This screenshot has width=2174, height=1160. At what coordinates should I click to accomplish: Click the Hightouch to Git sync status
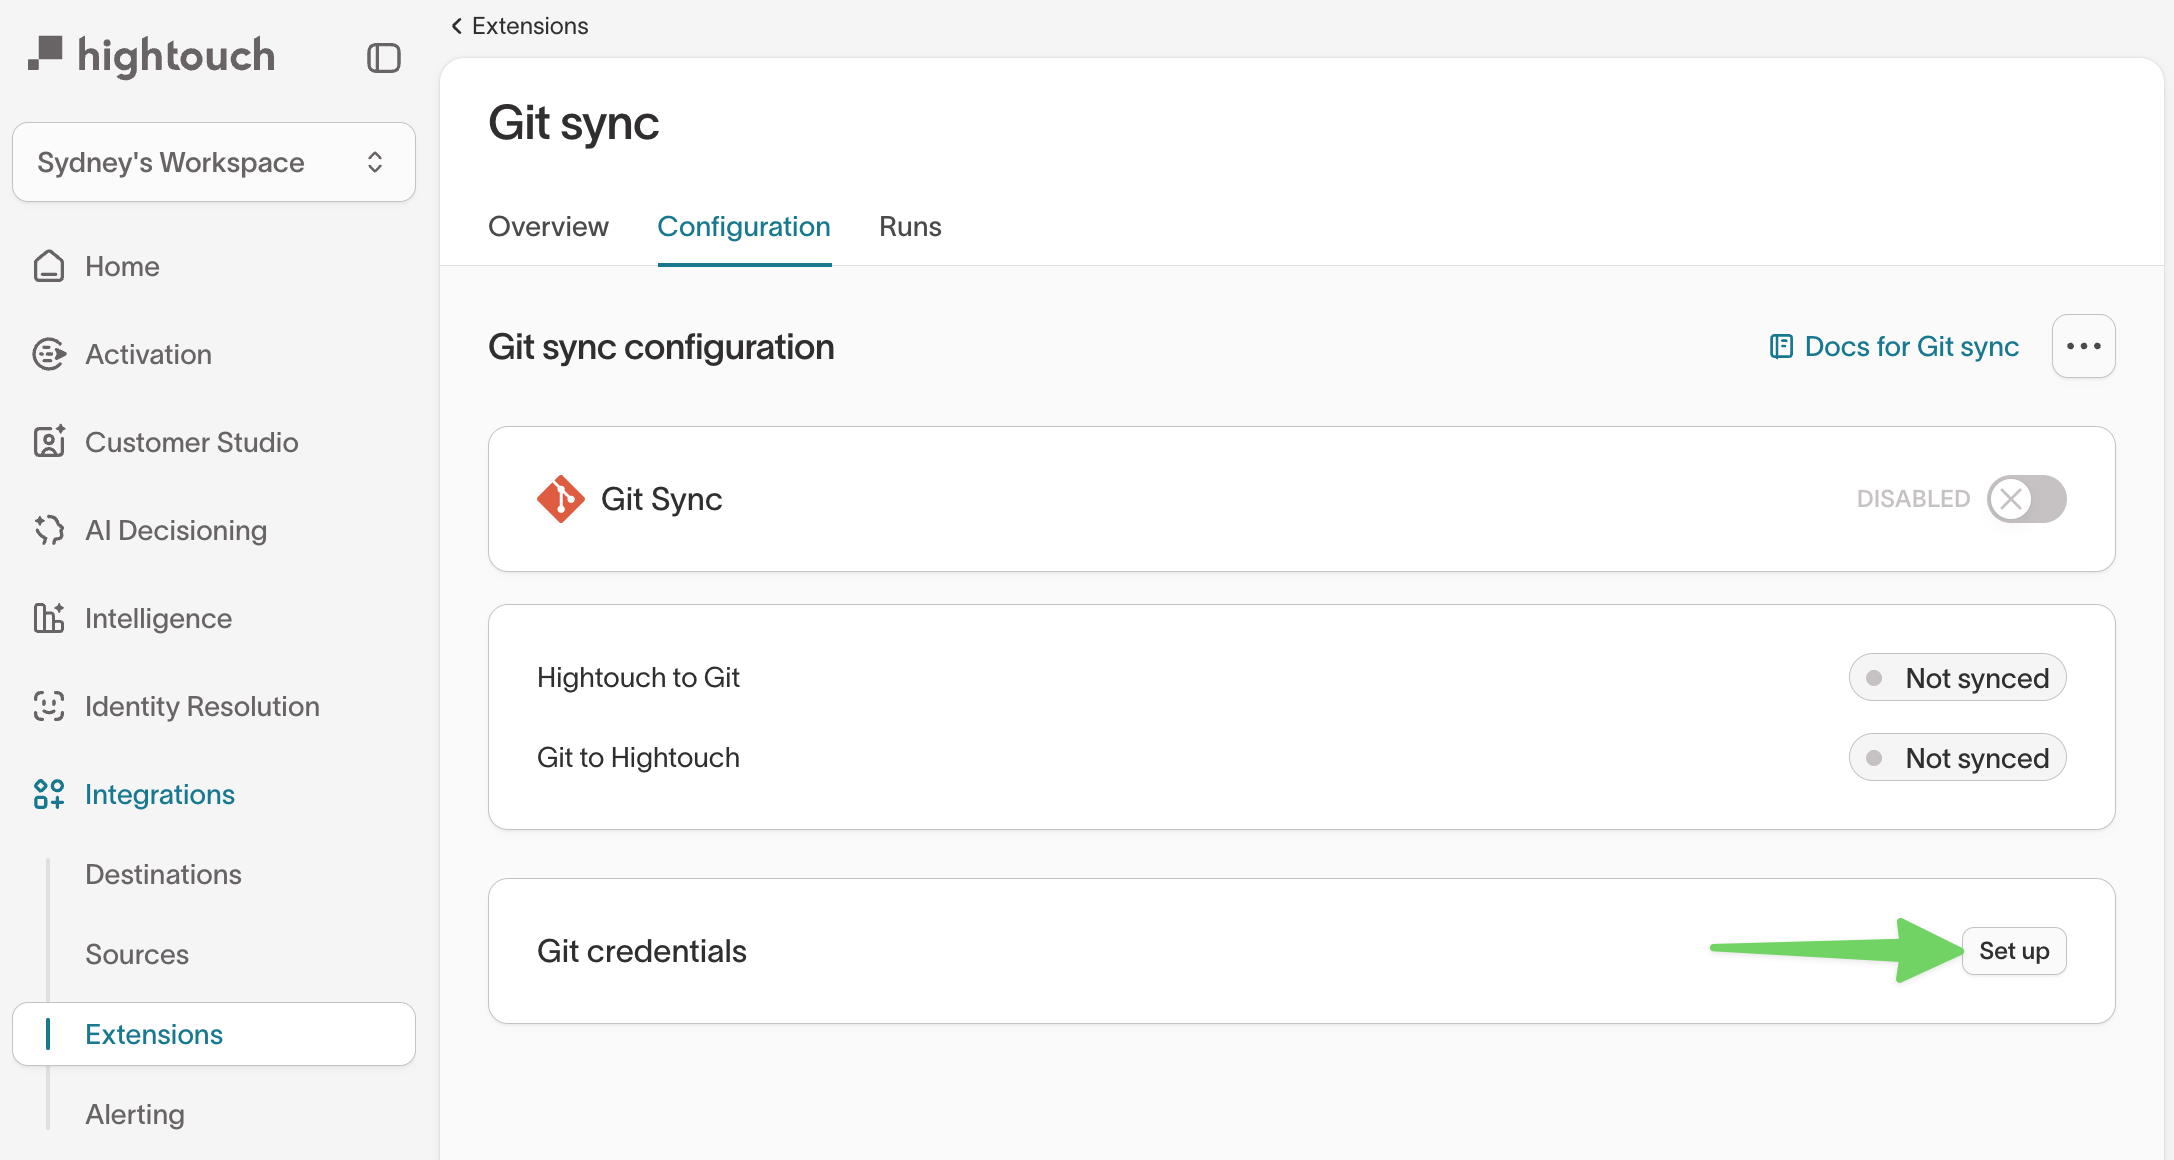[1957, 677]
